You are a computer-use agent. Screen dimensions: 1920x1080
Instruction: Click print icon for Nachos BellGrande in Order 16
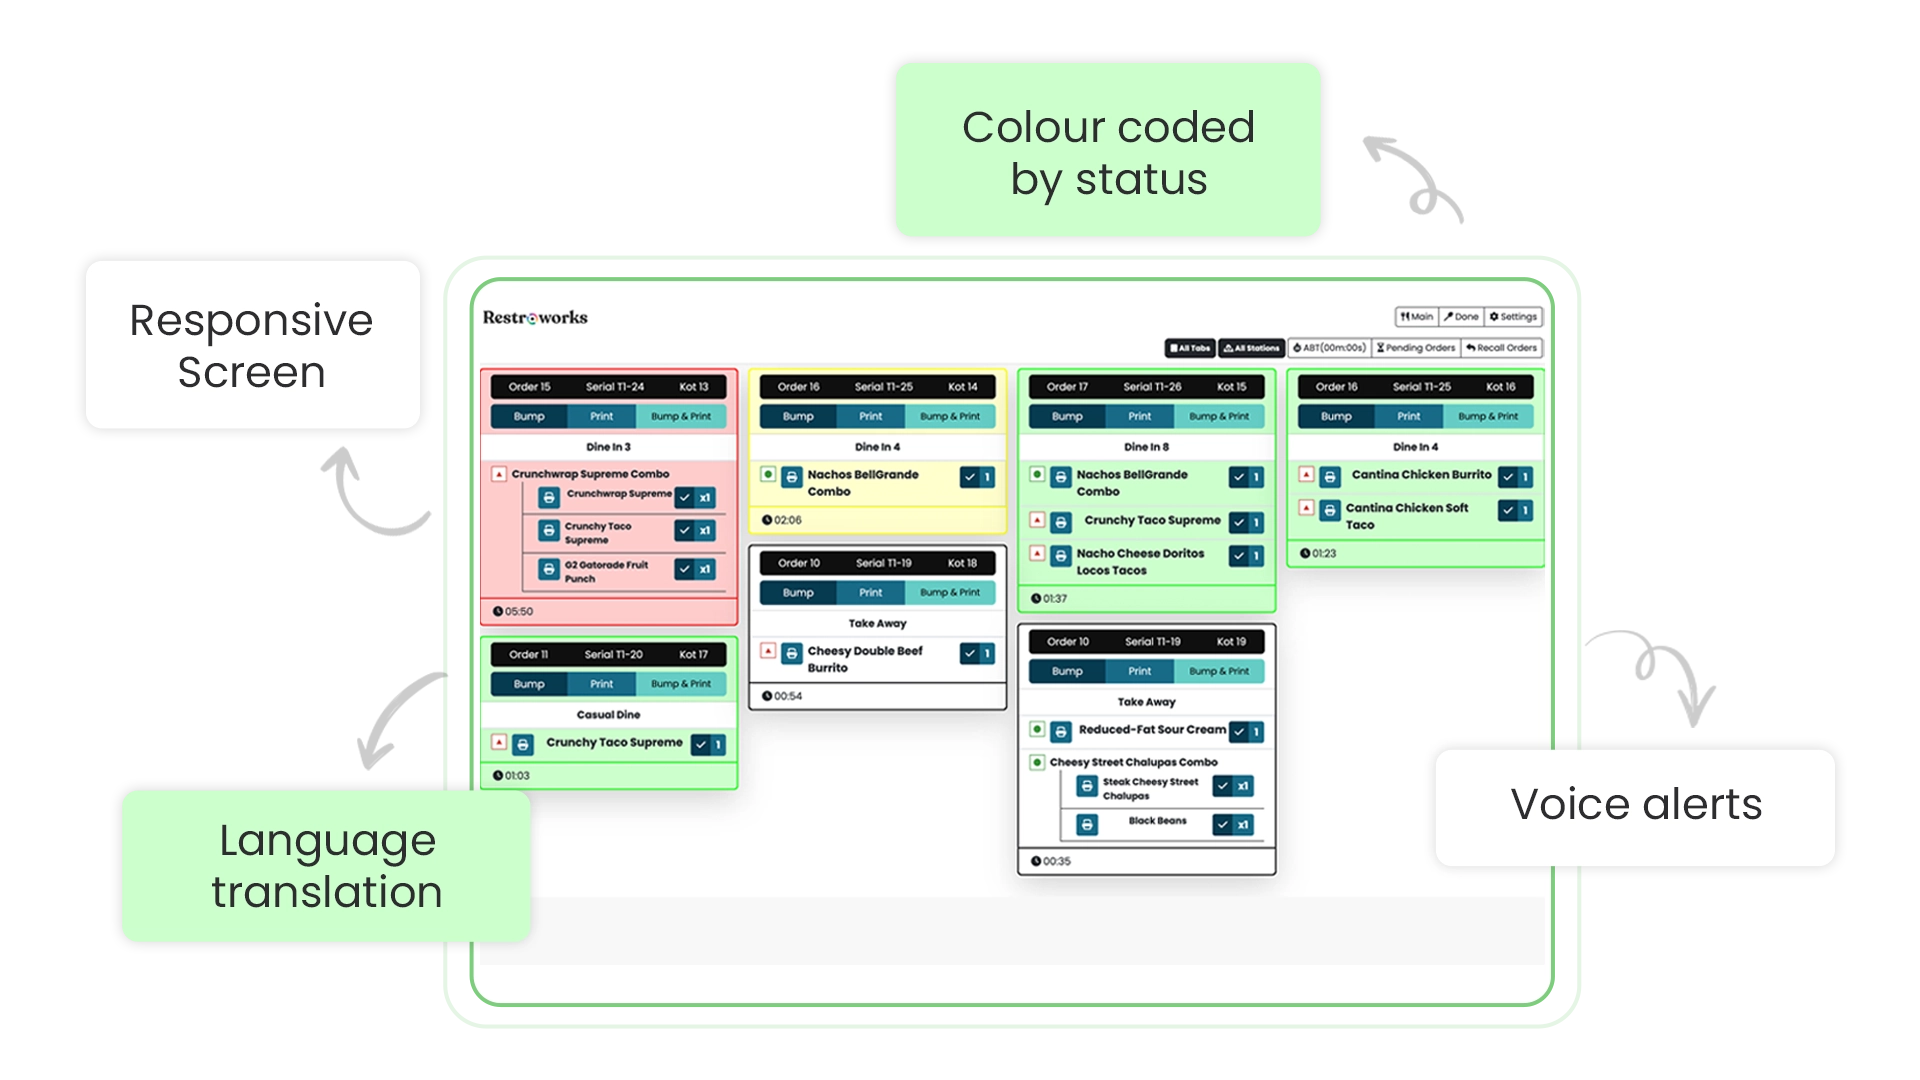pyautogui.click(x=791, y=477)
